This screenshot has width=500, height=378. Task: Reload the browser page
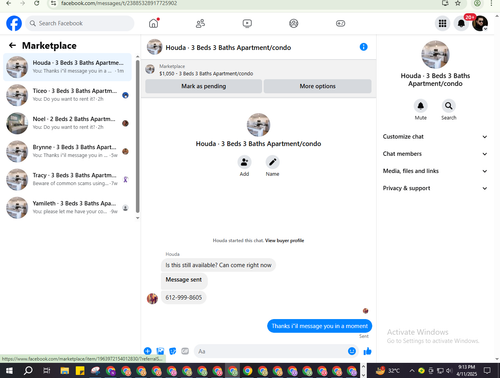[x=36, y=3]
